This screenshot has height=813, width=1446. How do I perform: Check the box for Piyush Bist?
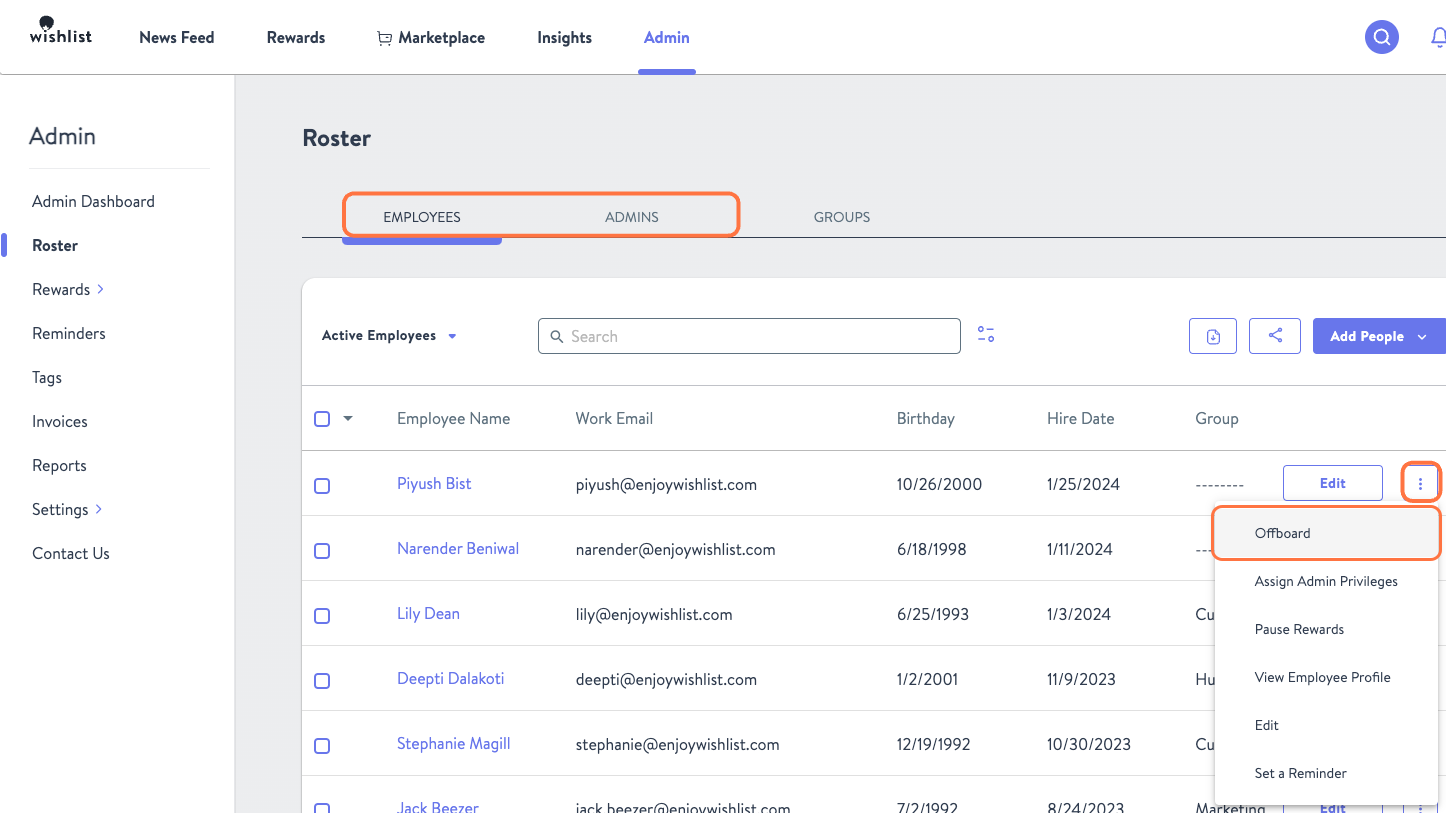(322, 485)
